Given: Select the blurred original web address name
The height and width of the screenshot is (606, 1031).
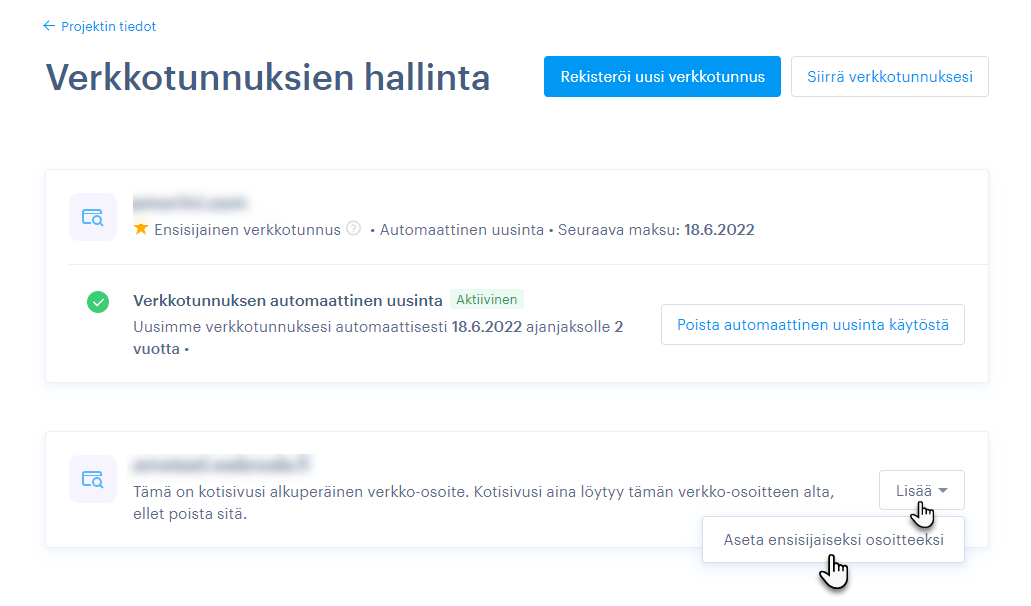Looking at the screenshot, I should pyautogui.click(x=222, y=464).
